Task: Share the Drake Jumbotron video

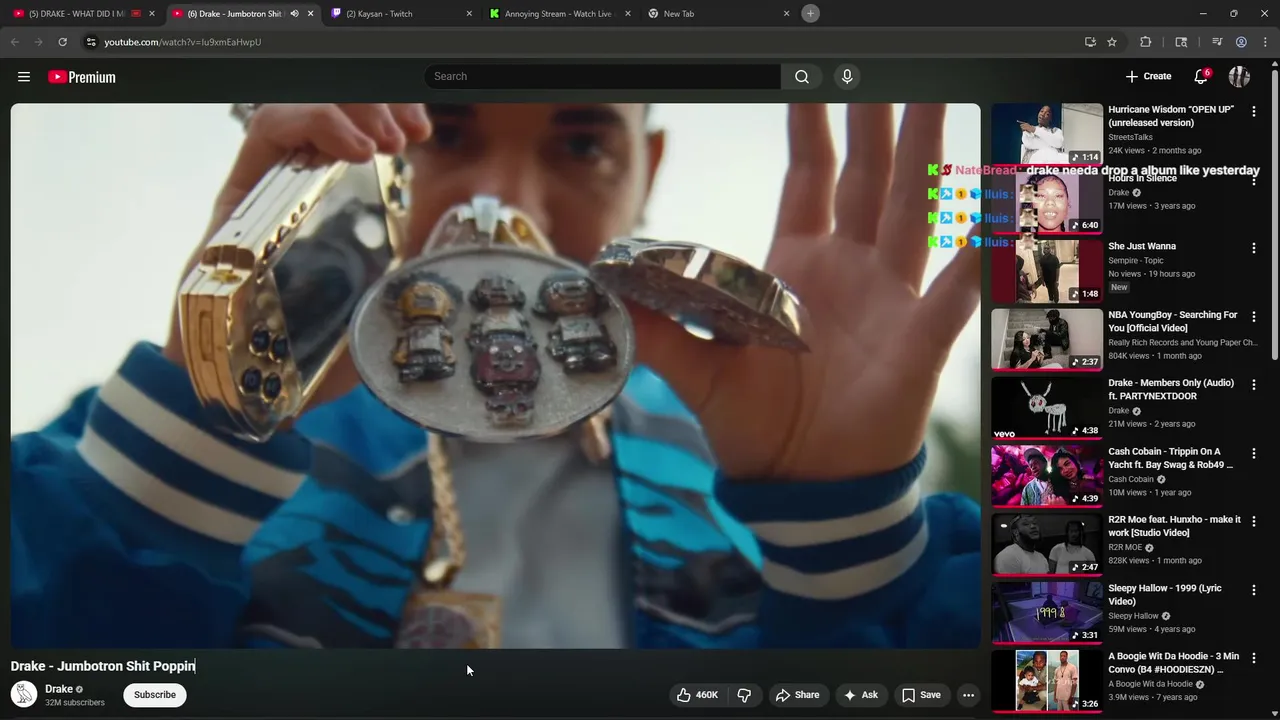Action: pyautogui.click(x=797, y=695)
